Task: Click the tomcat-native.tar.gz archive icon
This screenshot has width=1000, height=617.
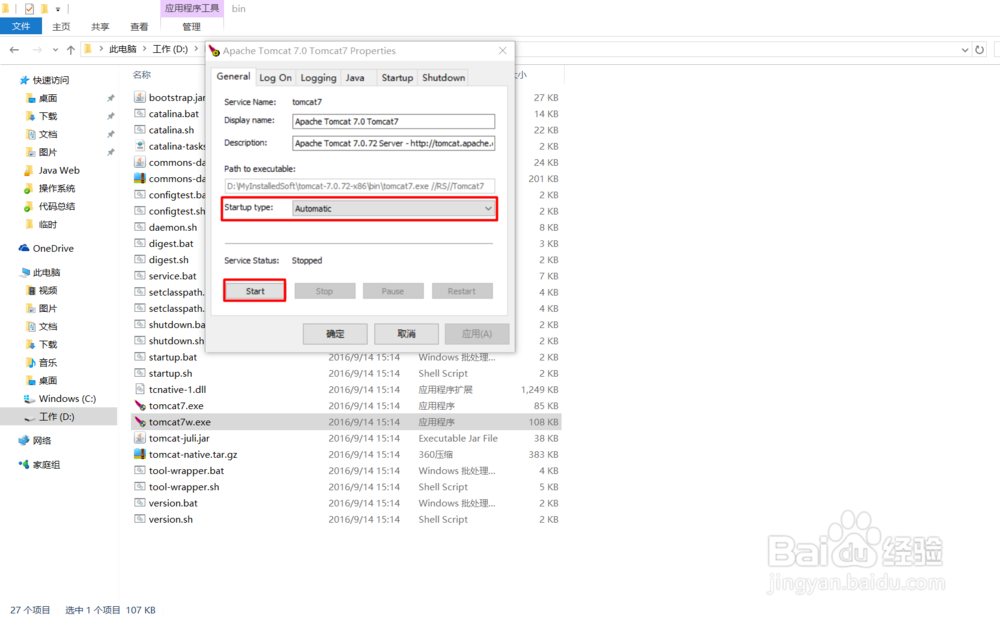Action: pyautogui.click(x=140, y=454)
